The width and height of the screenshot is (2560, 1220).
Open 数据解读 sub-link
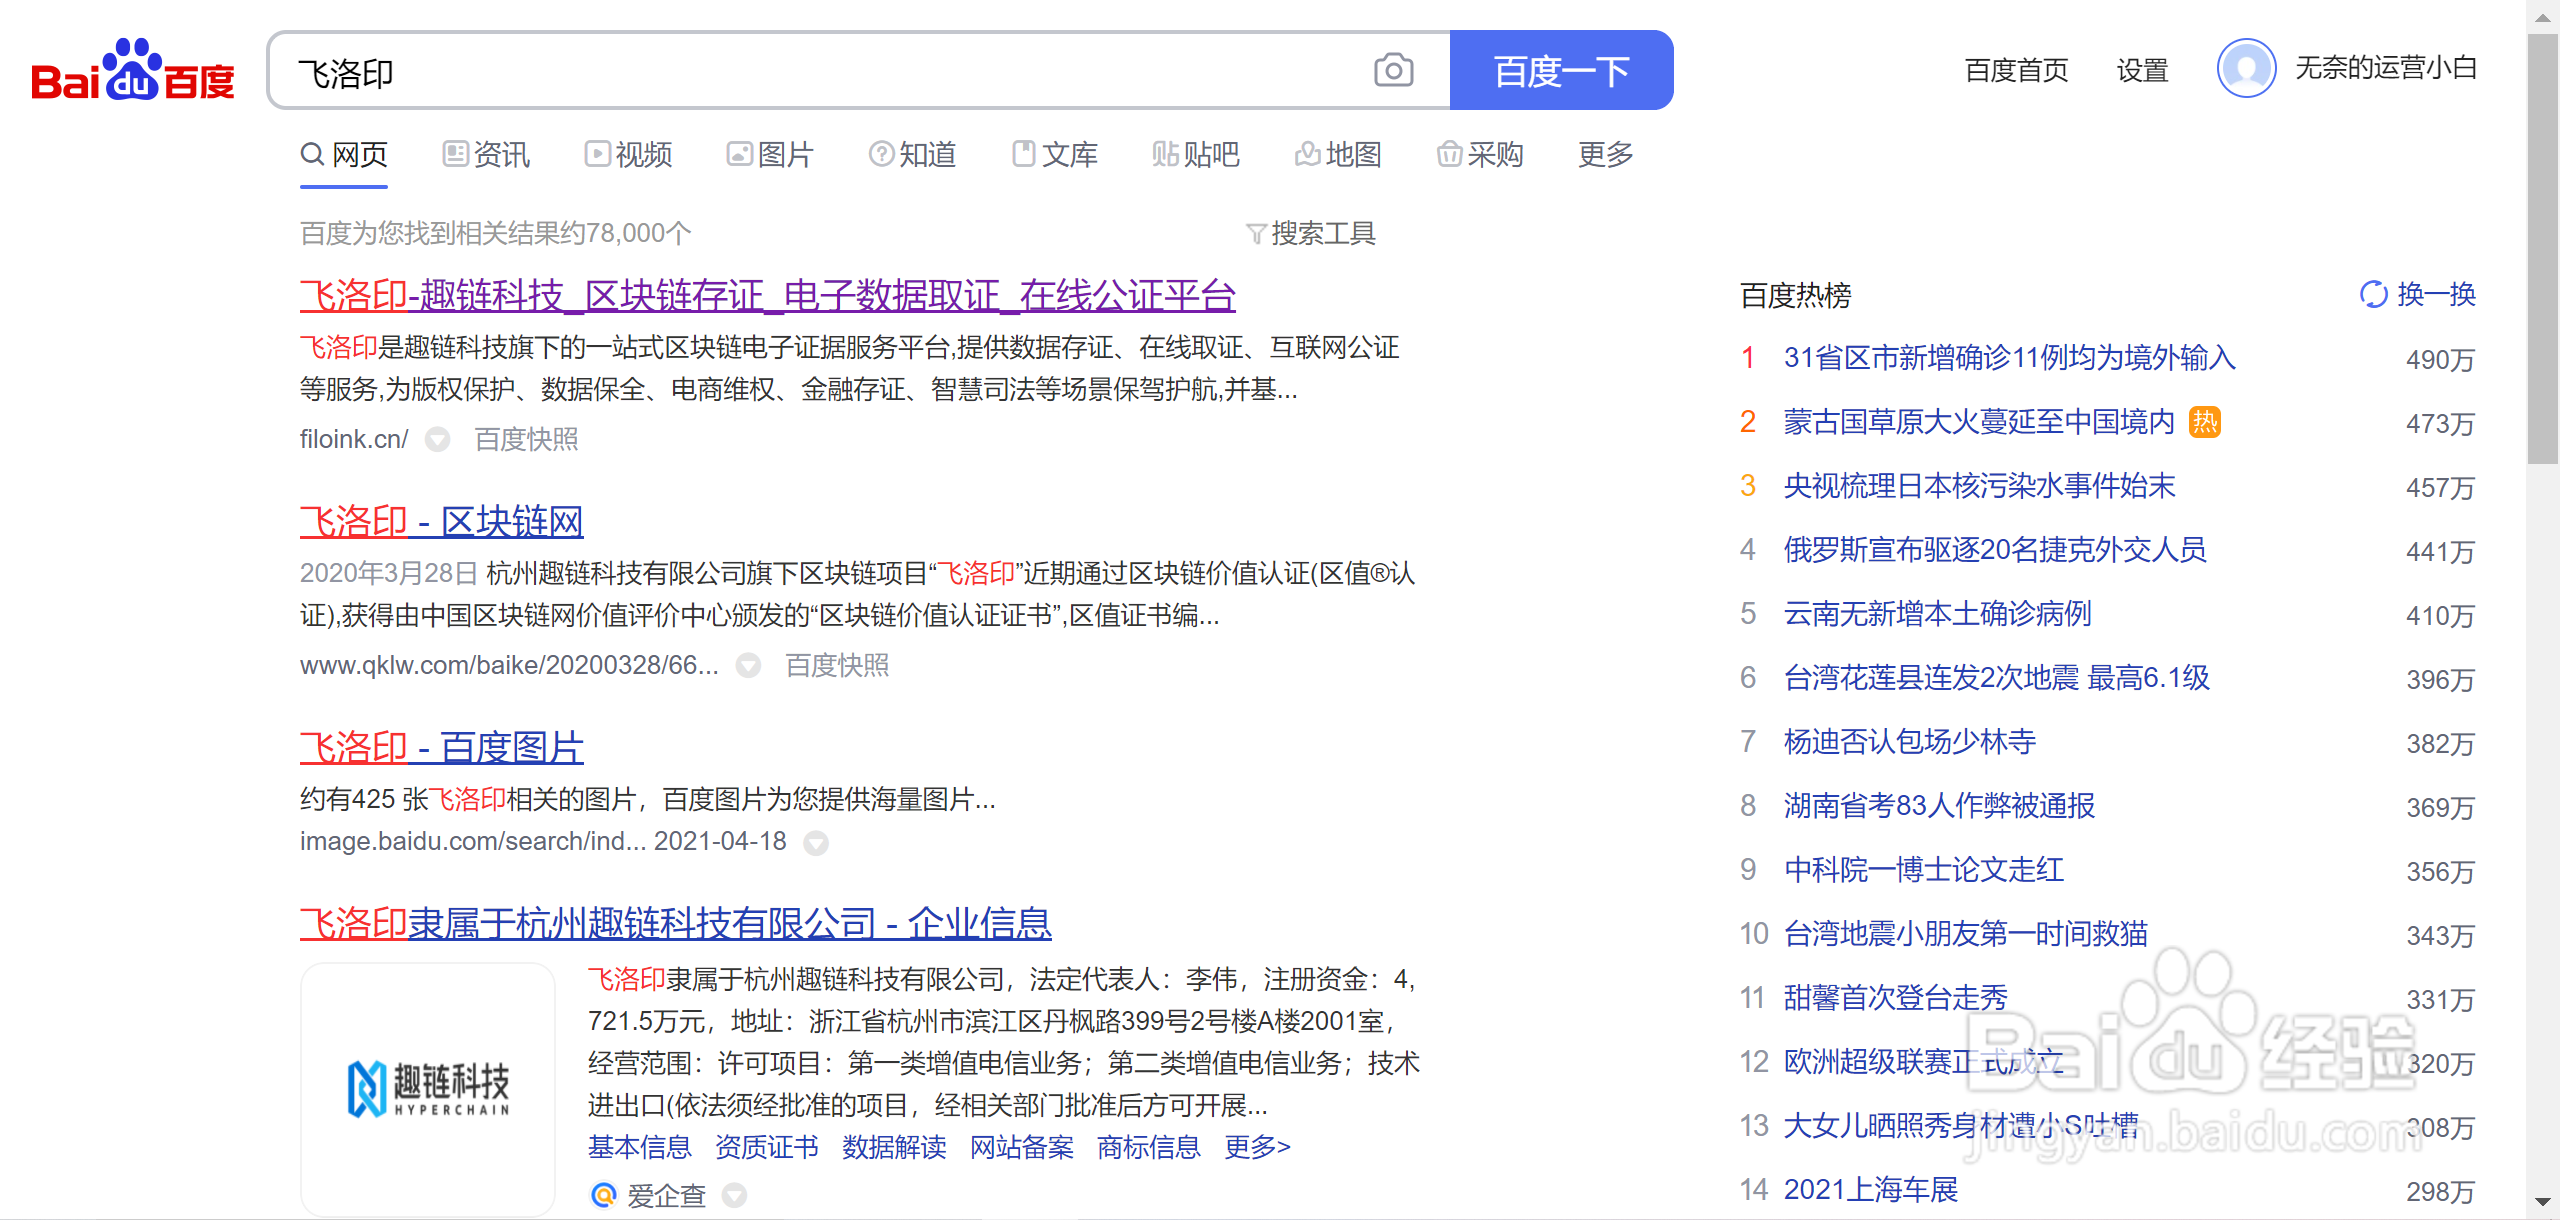click(894, 1147)
